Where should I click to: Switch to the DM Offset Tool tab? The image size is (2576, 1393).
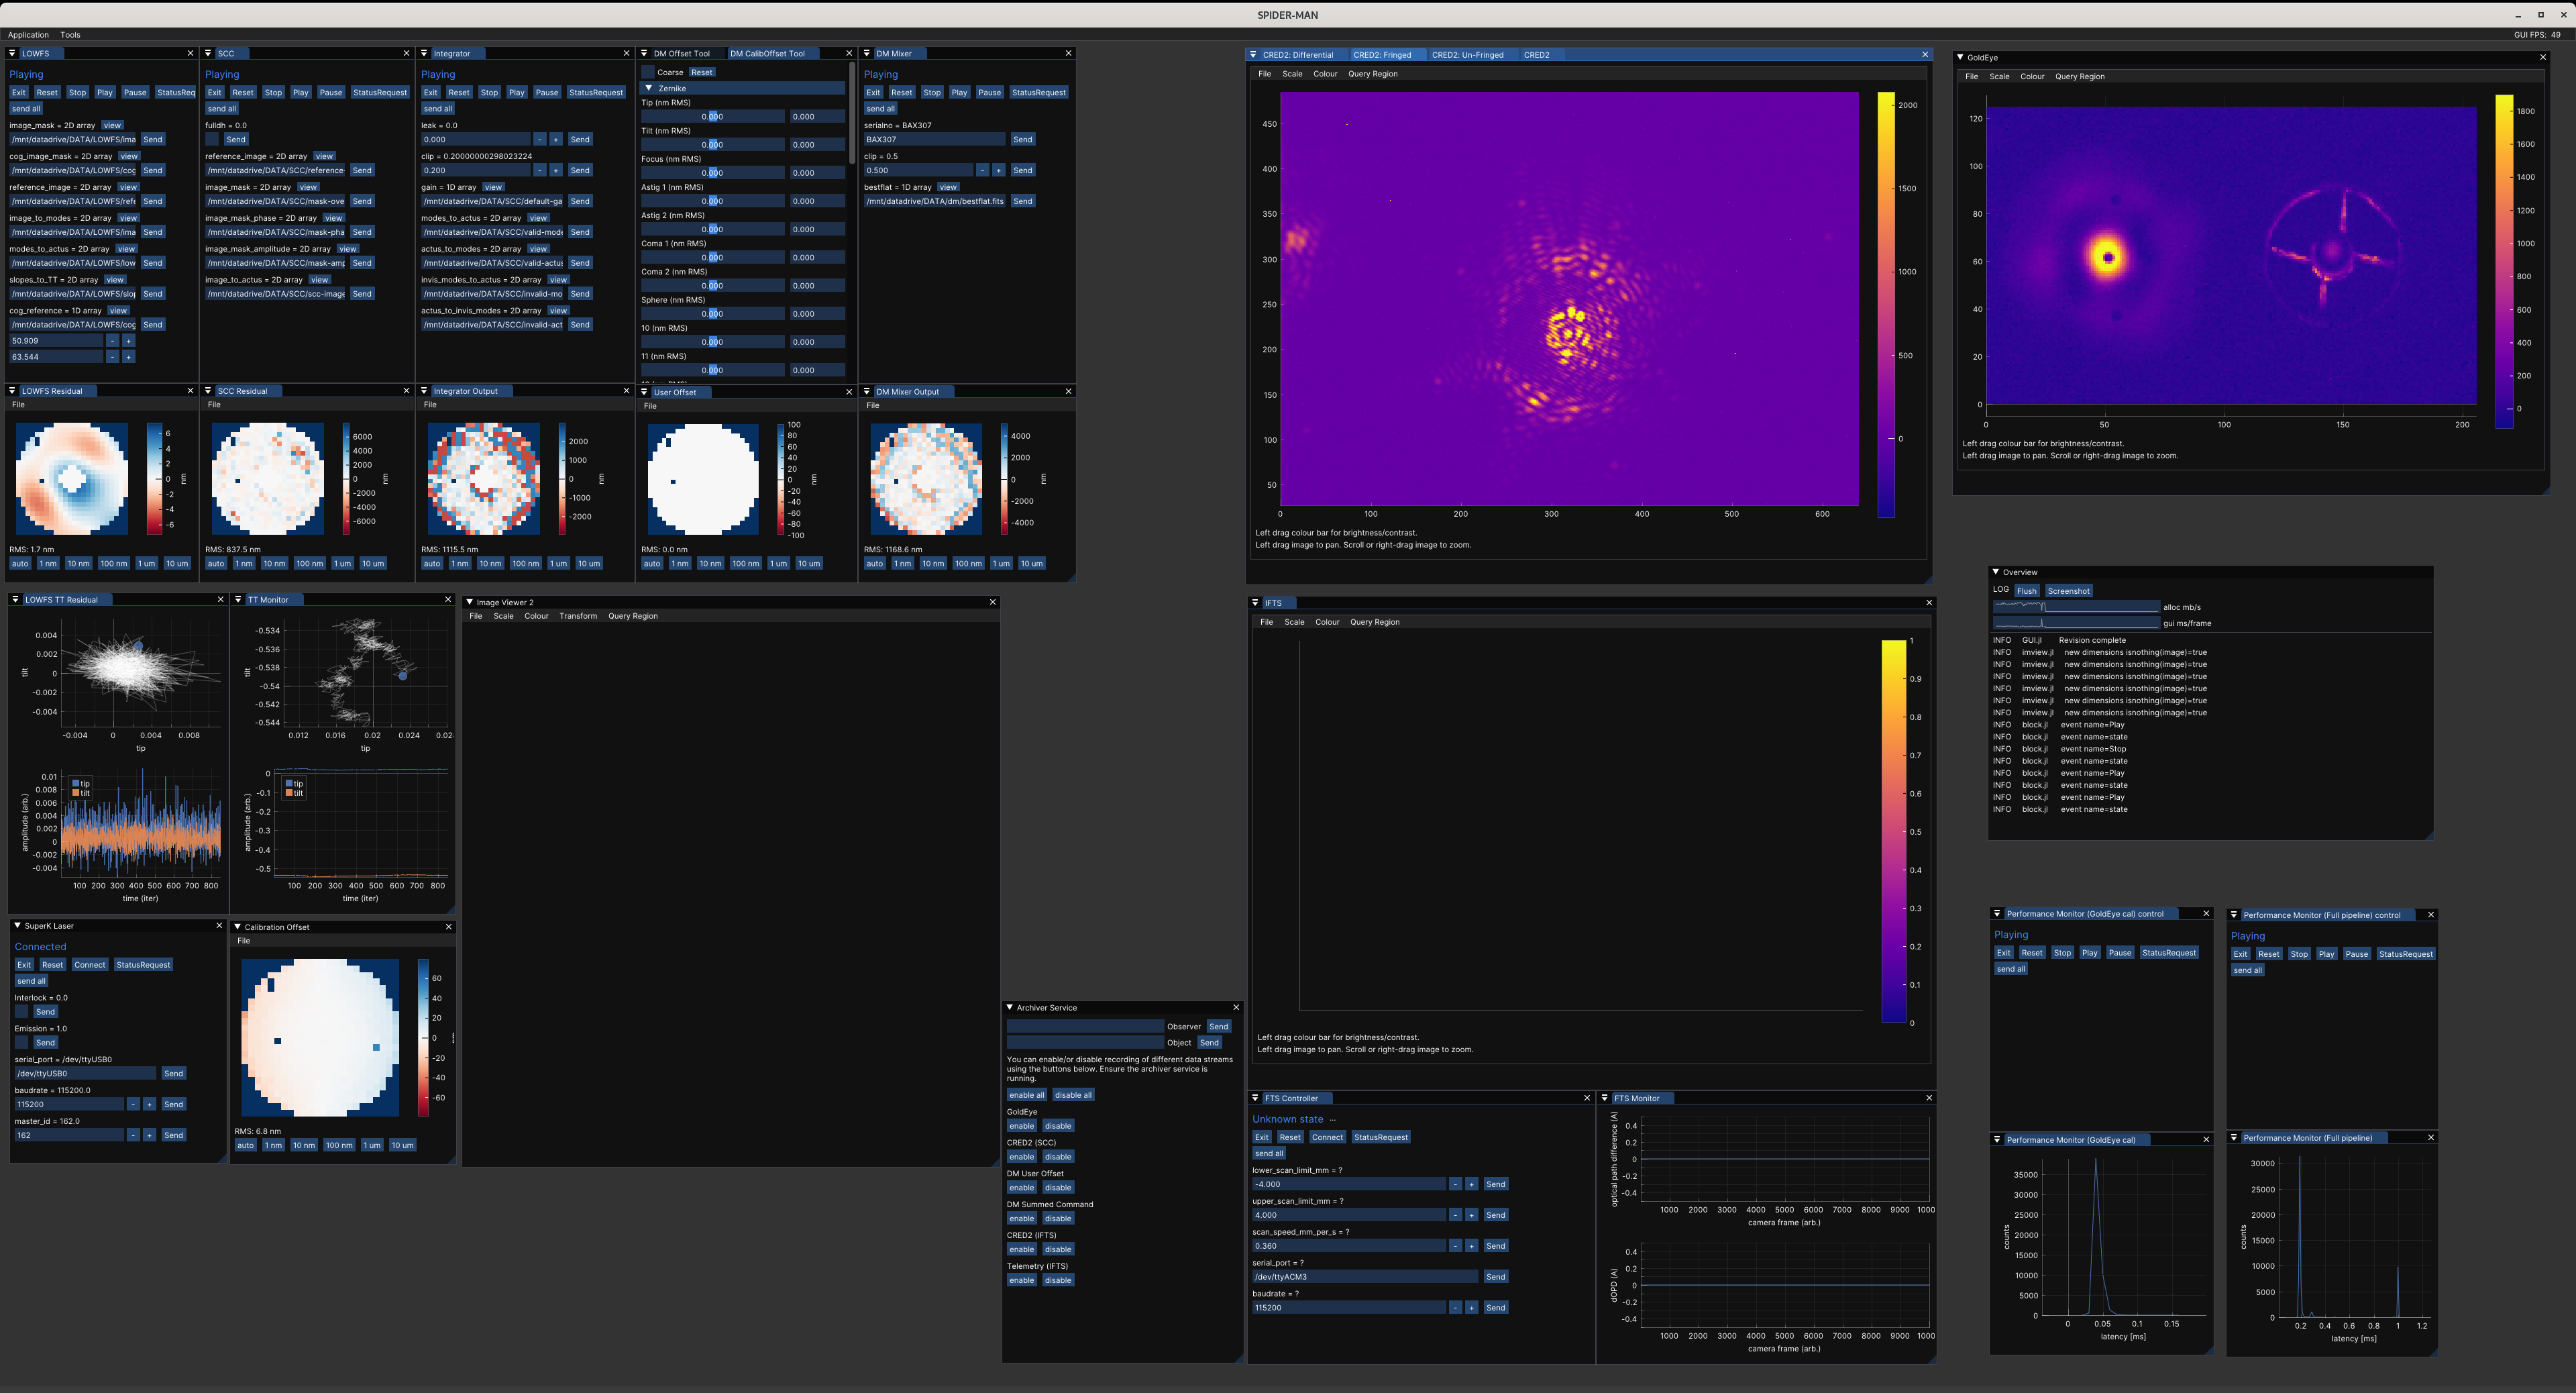tap(681, 54)
